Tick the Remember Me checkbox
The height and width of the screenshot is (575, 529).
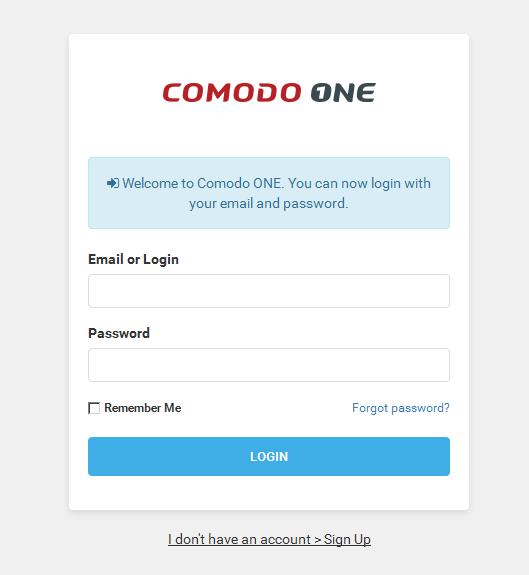click(x=94, y=408)
